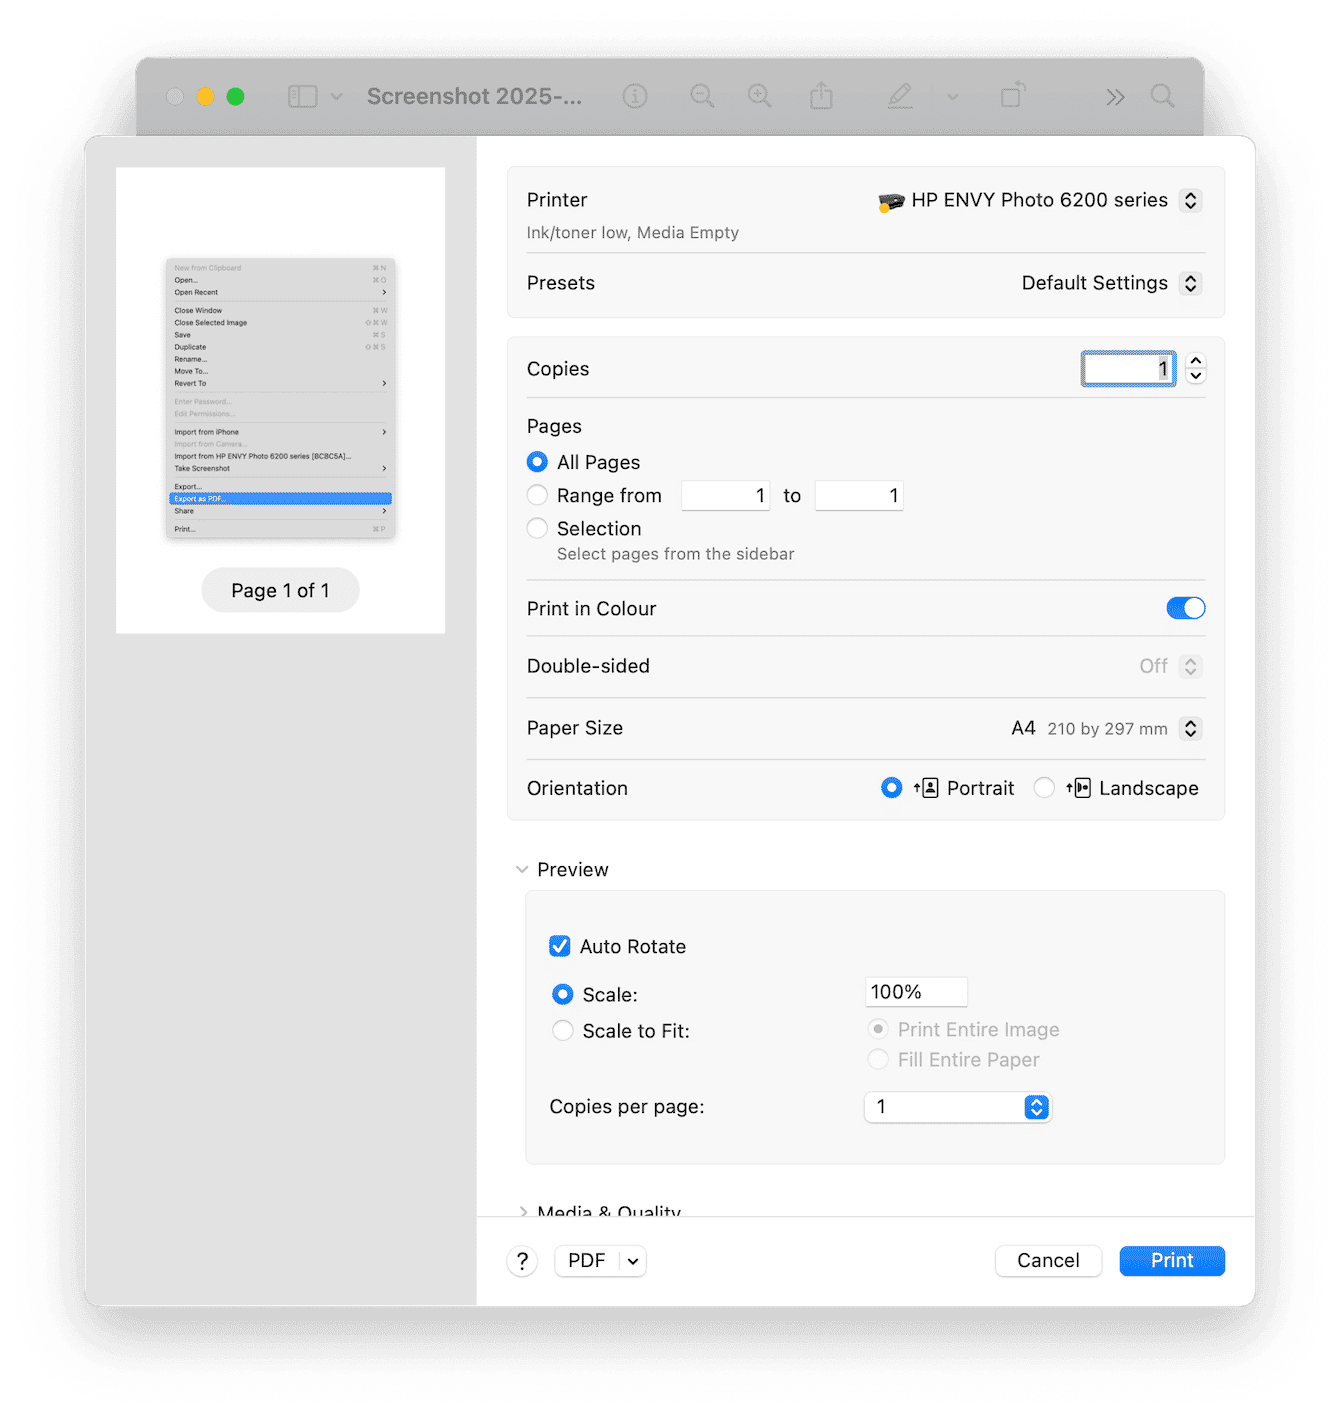Open the Share menu icon
The image size is (1340, 1418).
(x=821, y=96)
